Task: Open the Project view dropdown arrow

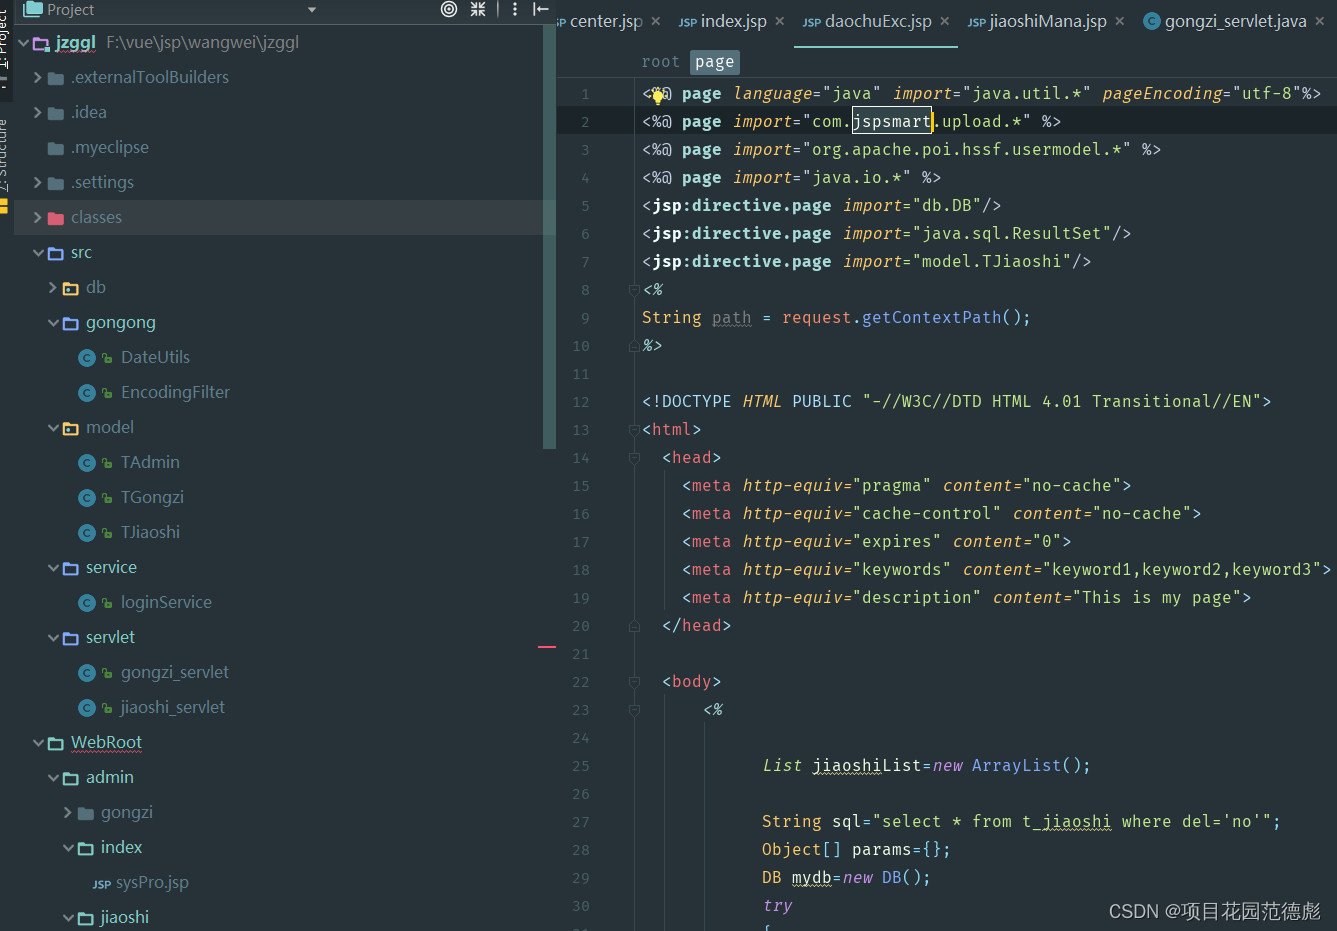Action: click(312, 10)
